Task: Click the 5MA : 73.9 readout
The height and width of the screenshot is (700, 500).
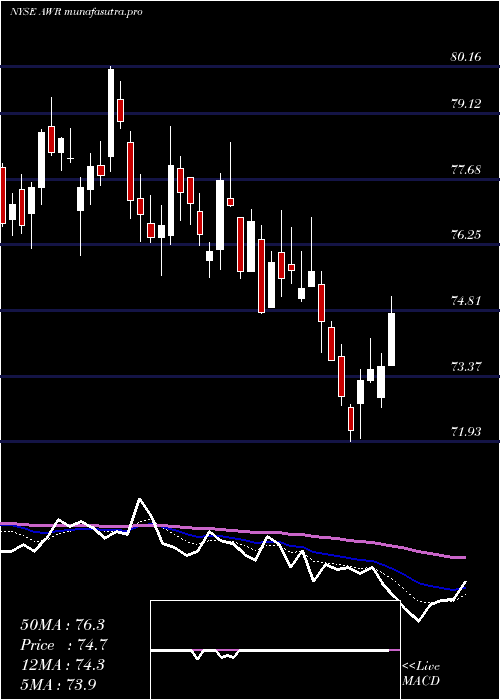Action: 58,684
